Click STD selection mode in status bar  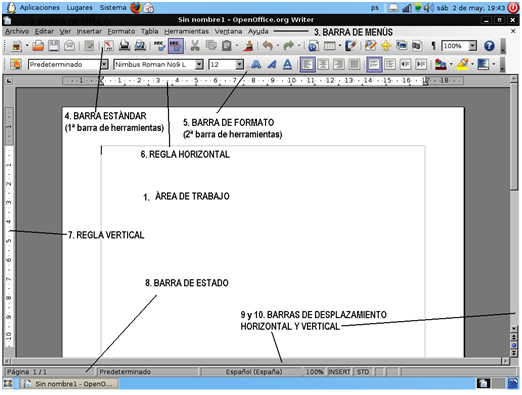coord(363,372)
